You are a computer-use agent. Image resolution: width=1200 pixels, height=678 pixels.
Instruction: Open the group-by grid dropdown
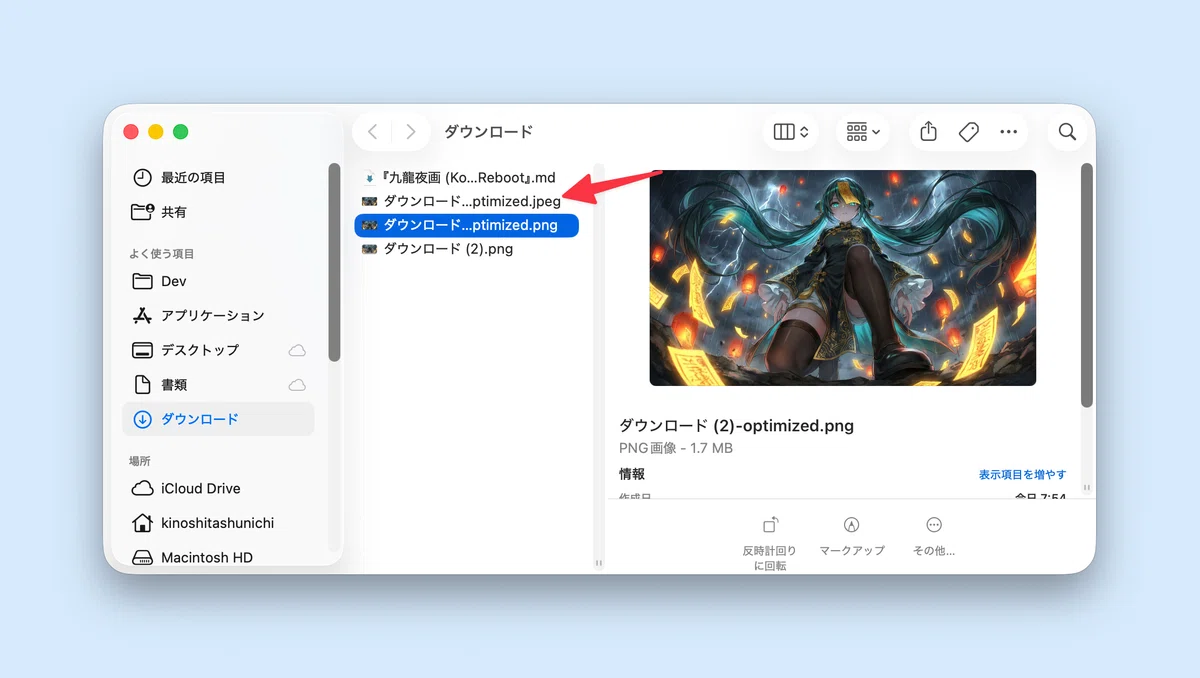click(x=862, y=132)
